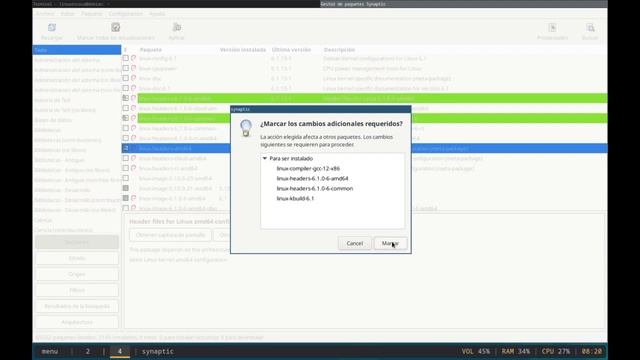This screenshot has width=640, height=360.
Task: Toggle checkbox for linux-image-6.1.0-6-amd64 package
Action: (x=126, y=198)
